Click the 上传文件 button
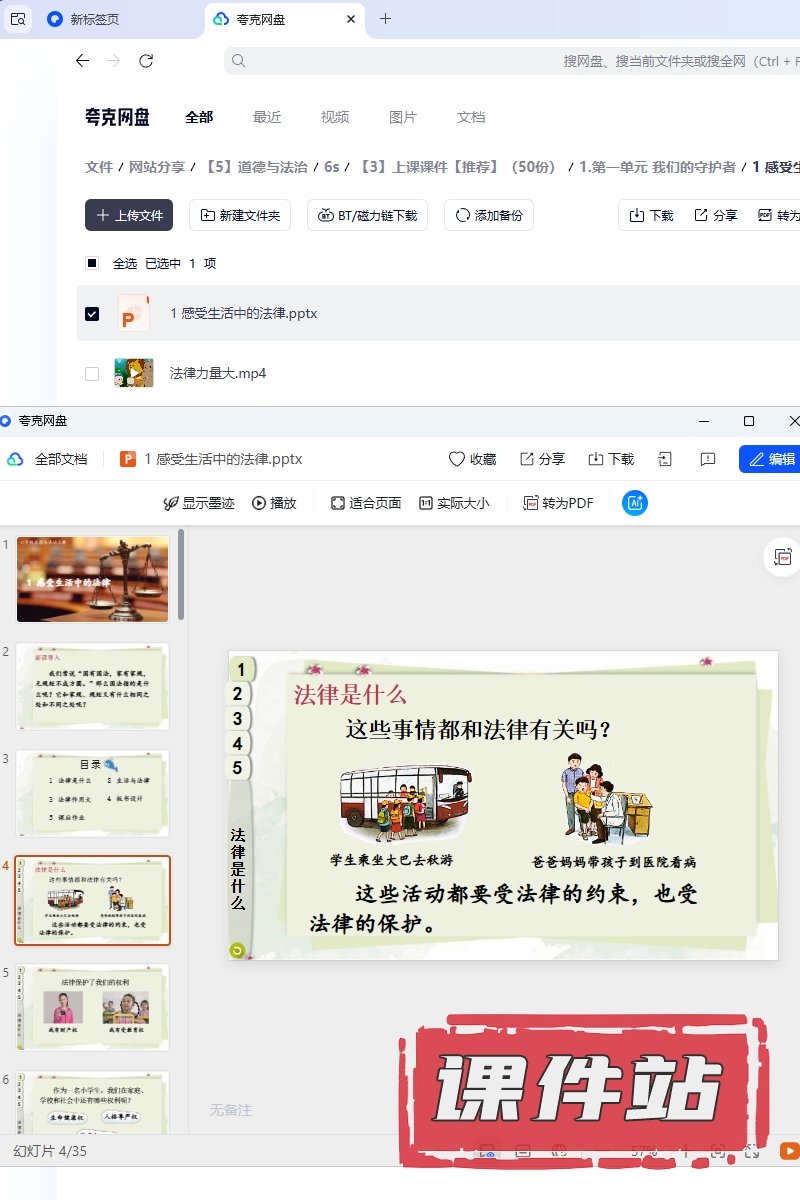The height and width of the screenshot is (1200, 800). [129, 215]
